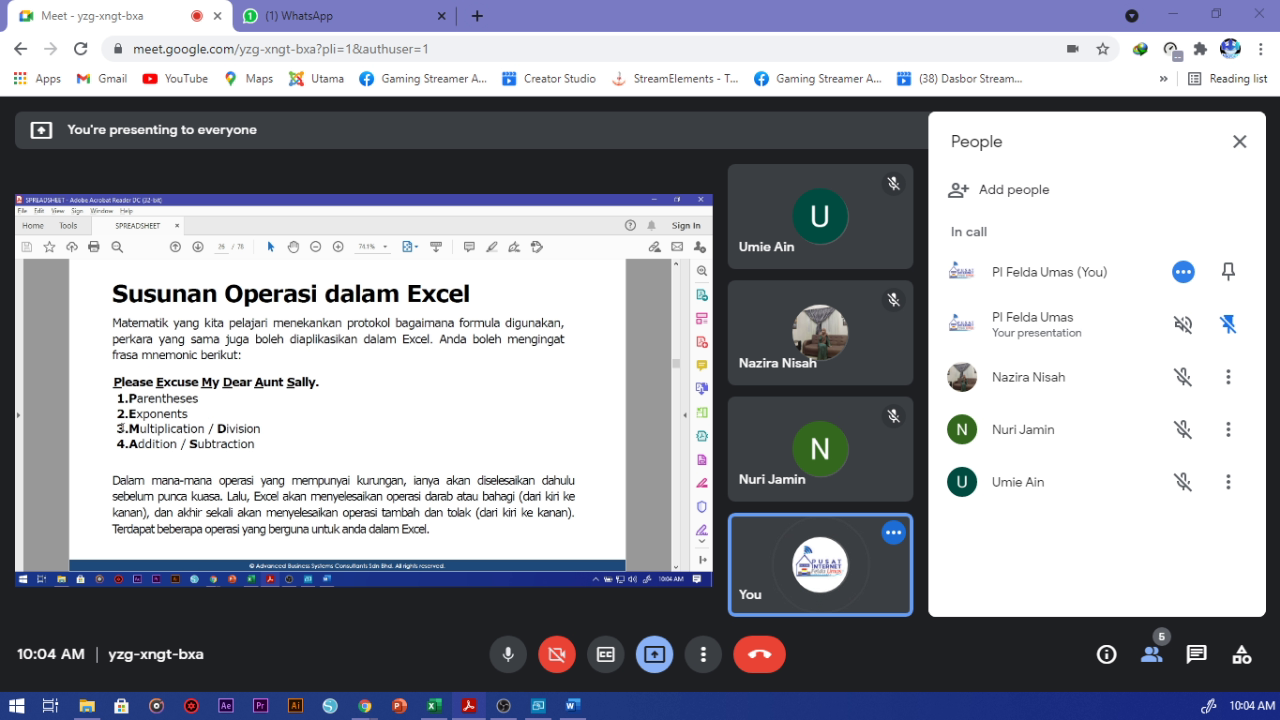The height and width of the screenshot is (720, 1280).
Task: Open the chat with everyone panel
Action: (1196, 654)
